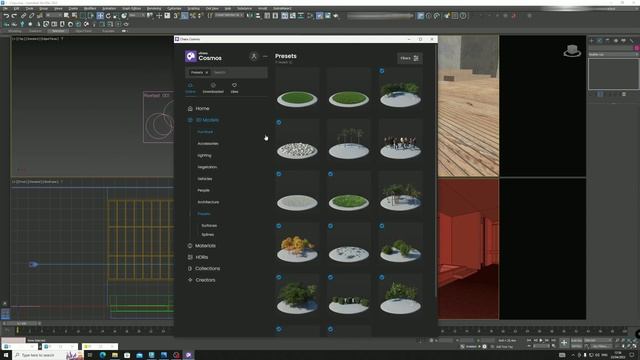Screen dimensions: 640x360
Task: Open the Create tab in command panel
Action: pyautogui.click(x=591, y=40)
